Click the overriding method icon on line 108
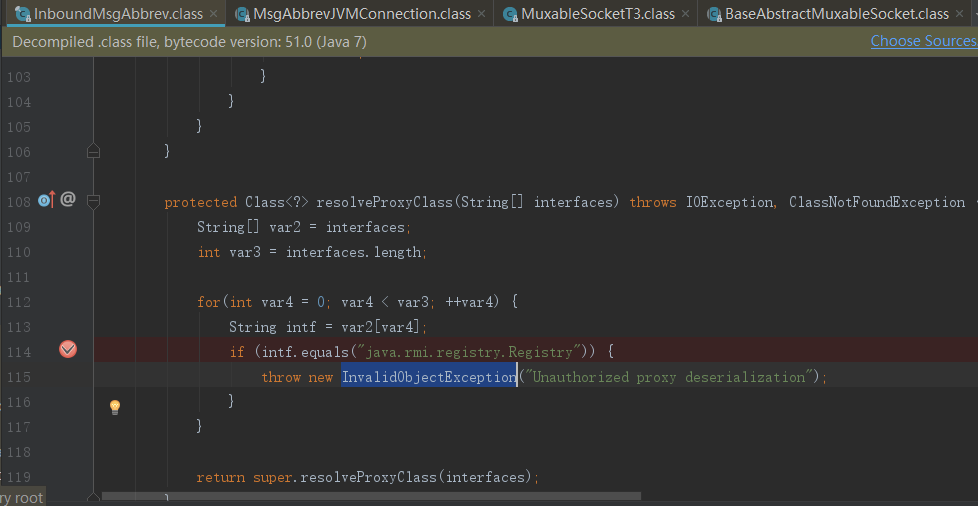The width and height of the screenshot is (978, 506). click(x=47, y=200)
